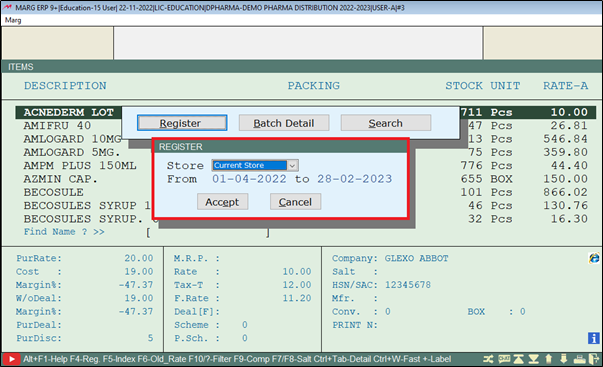Click HSN/SAC code 12345678
Viewport: 603px width, 367px height.
click(x=408, y=285)
